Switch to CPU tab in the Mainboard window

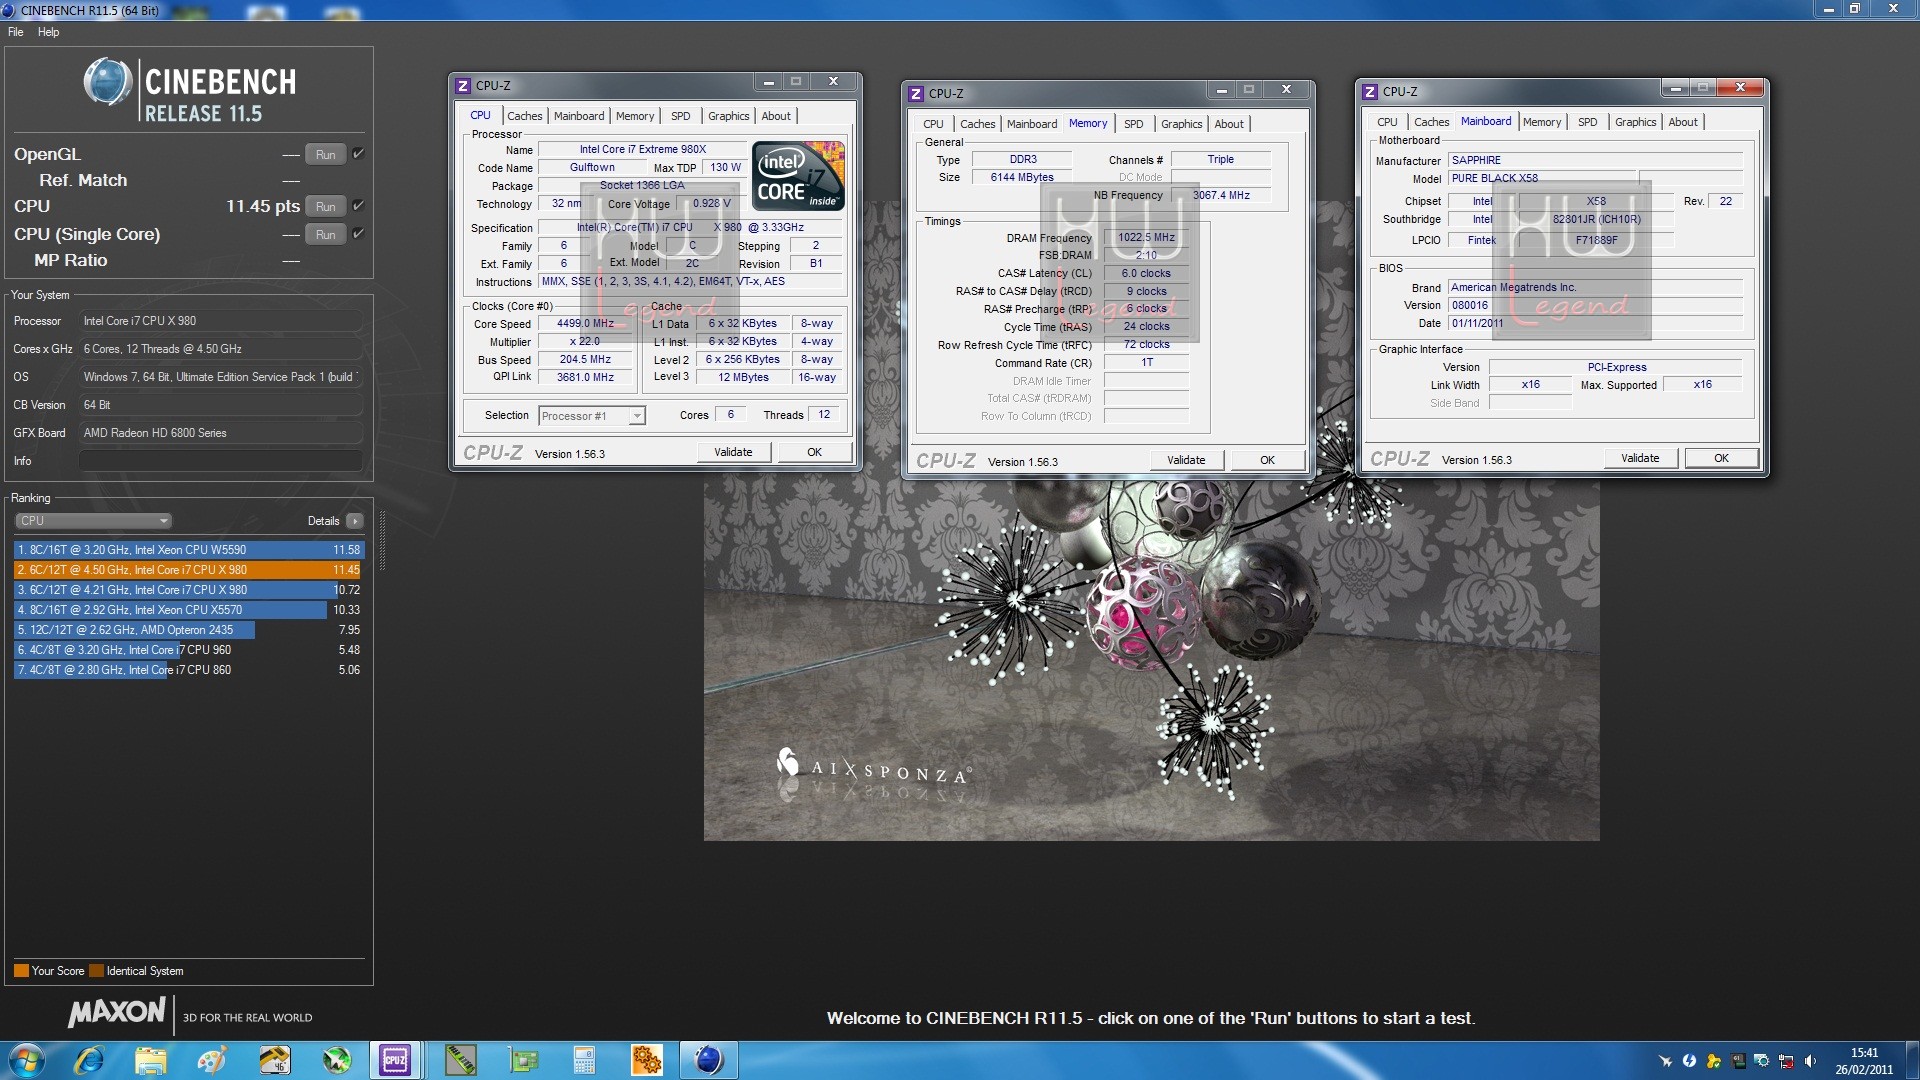1387,122
